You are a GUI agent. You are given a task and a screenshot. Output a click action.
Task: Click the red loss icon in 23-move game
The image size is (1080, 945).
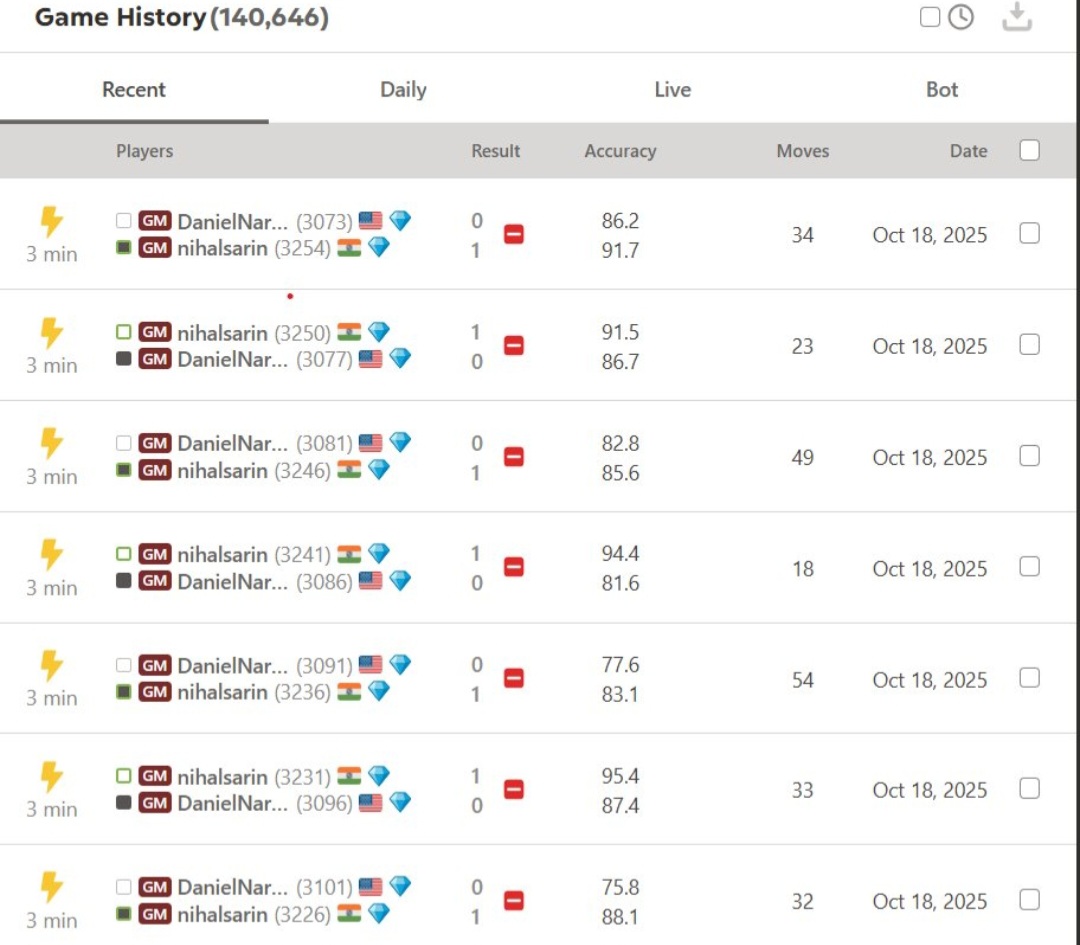pyautogui.click(x=514, y=345)
